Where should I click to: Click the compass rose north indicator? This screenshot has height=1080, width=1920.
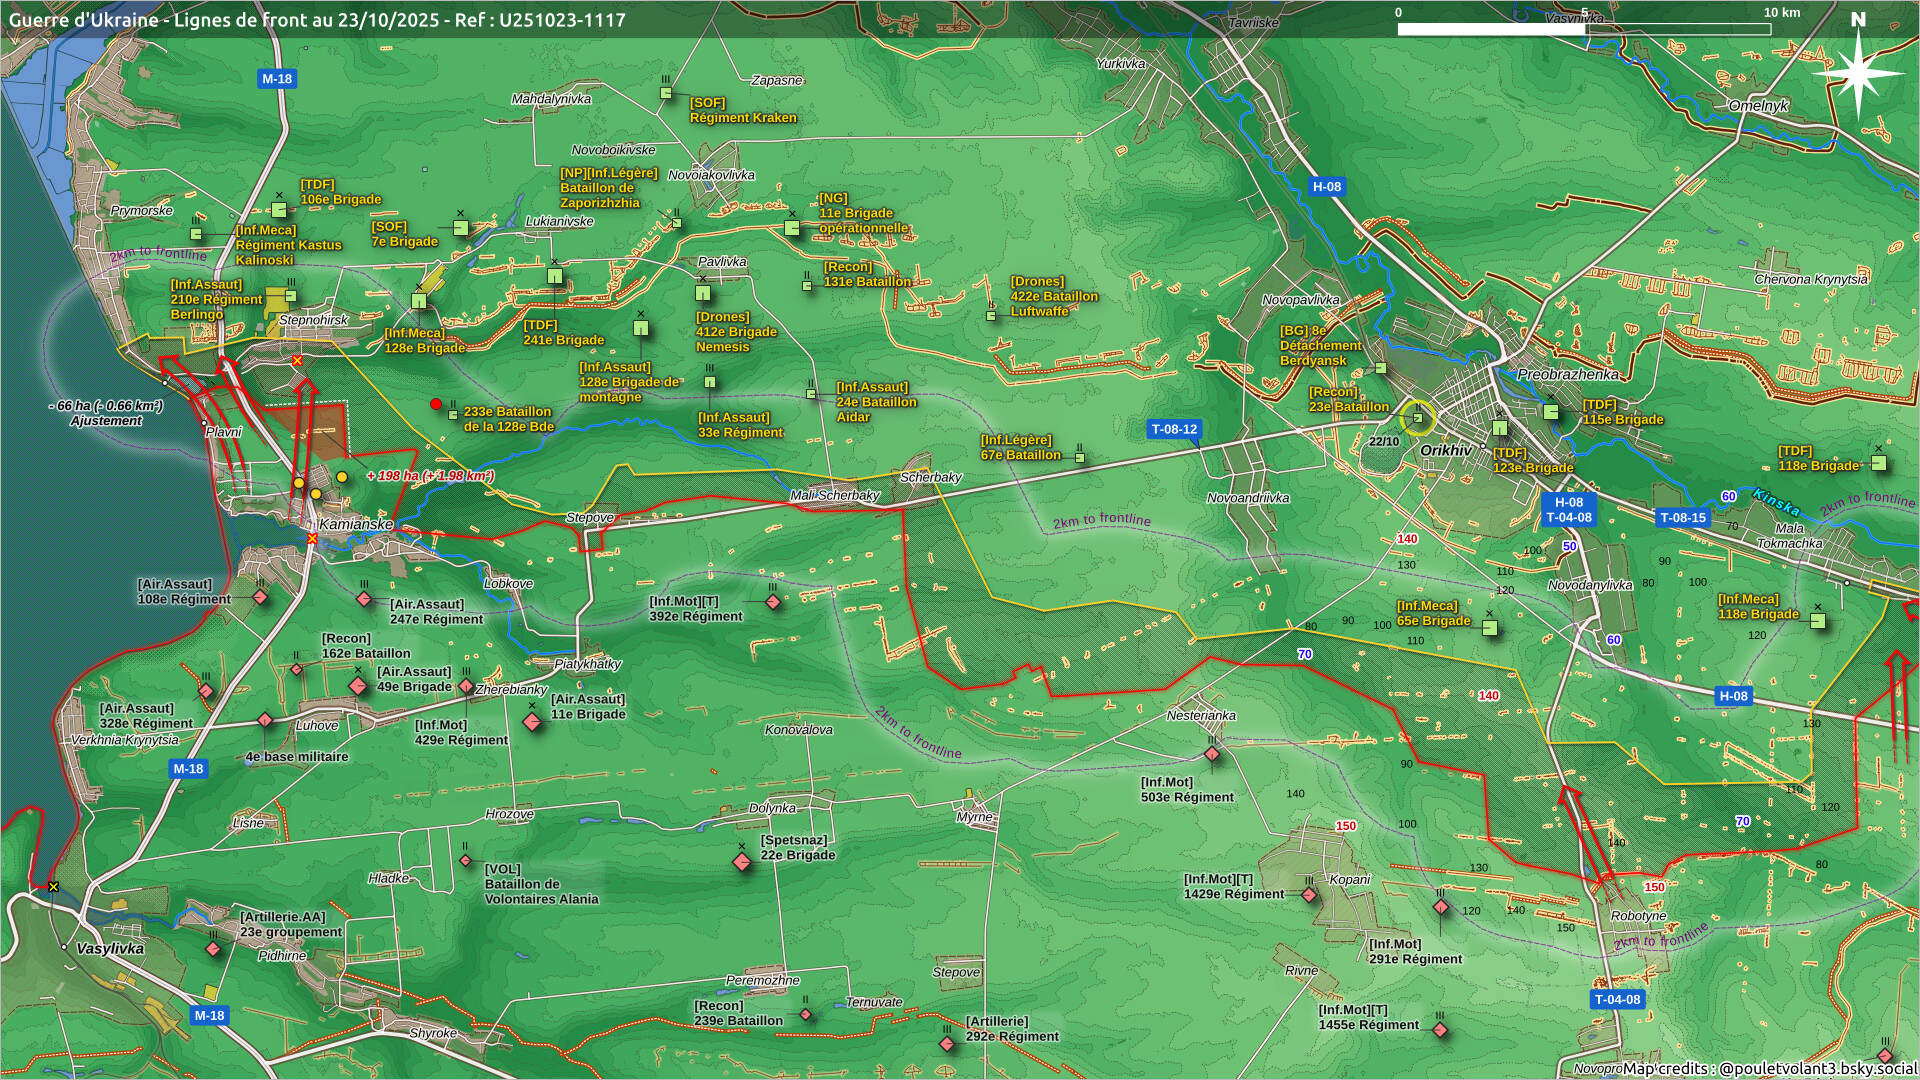coord(1857,68)
